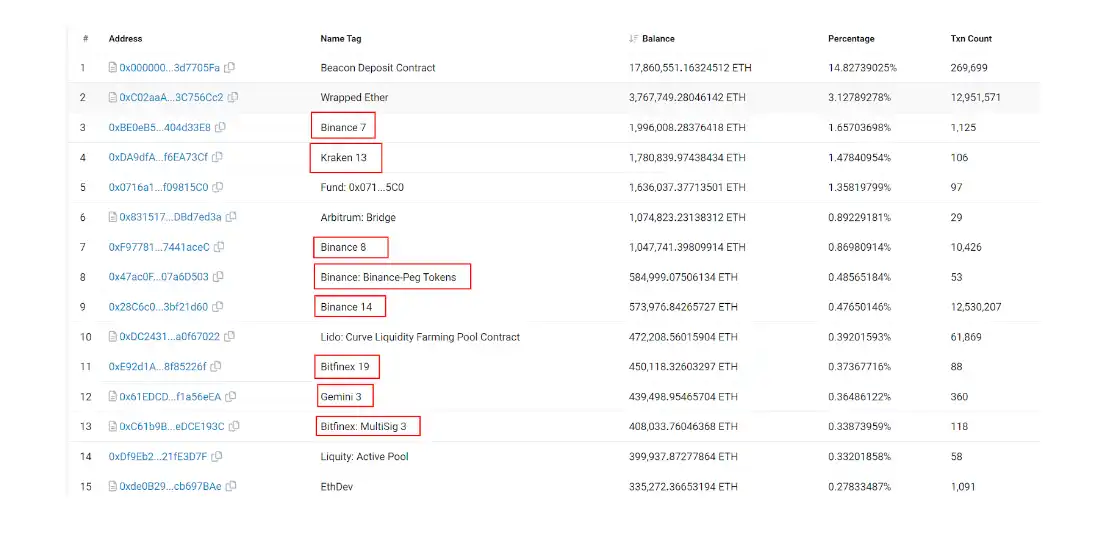Copy Binance-Peg Tokens address icon

pyautogui.click(x=218, y=277)
